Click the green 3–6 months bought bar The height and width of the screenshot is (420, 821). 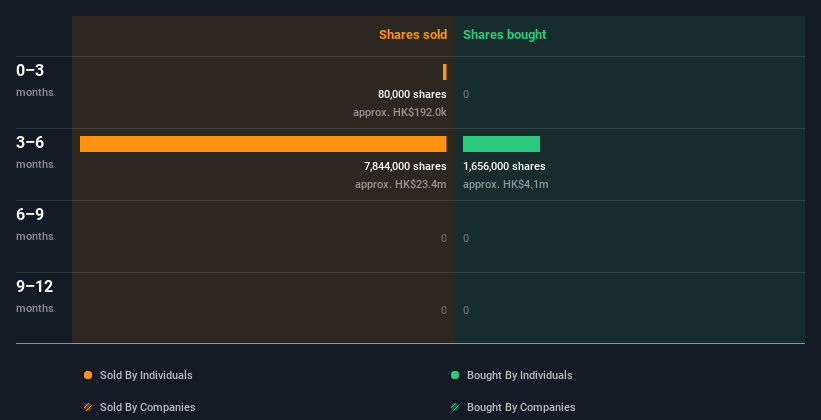point(501,144)
